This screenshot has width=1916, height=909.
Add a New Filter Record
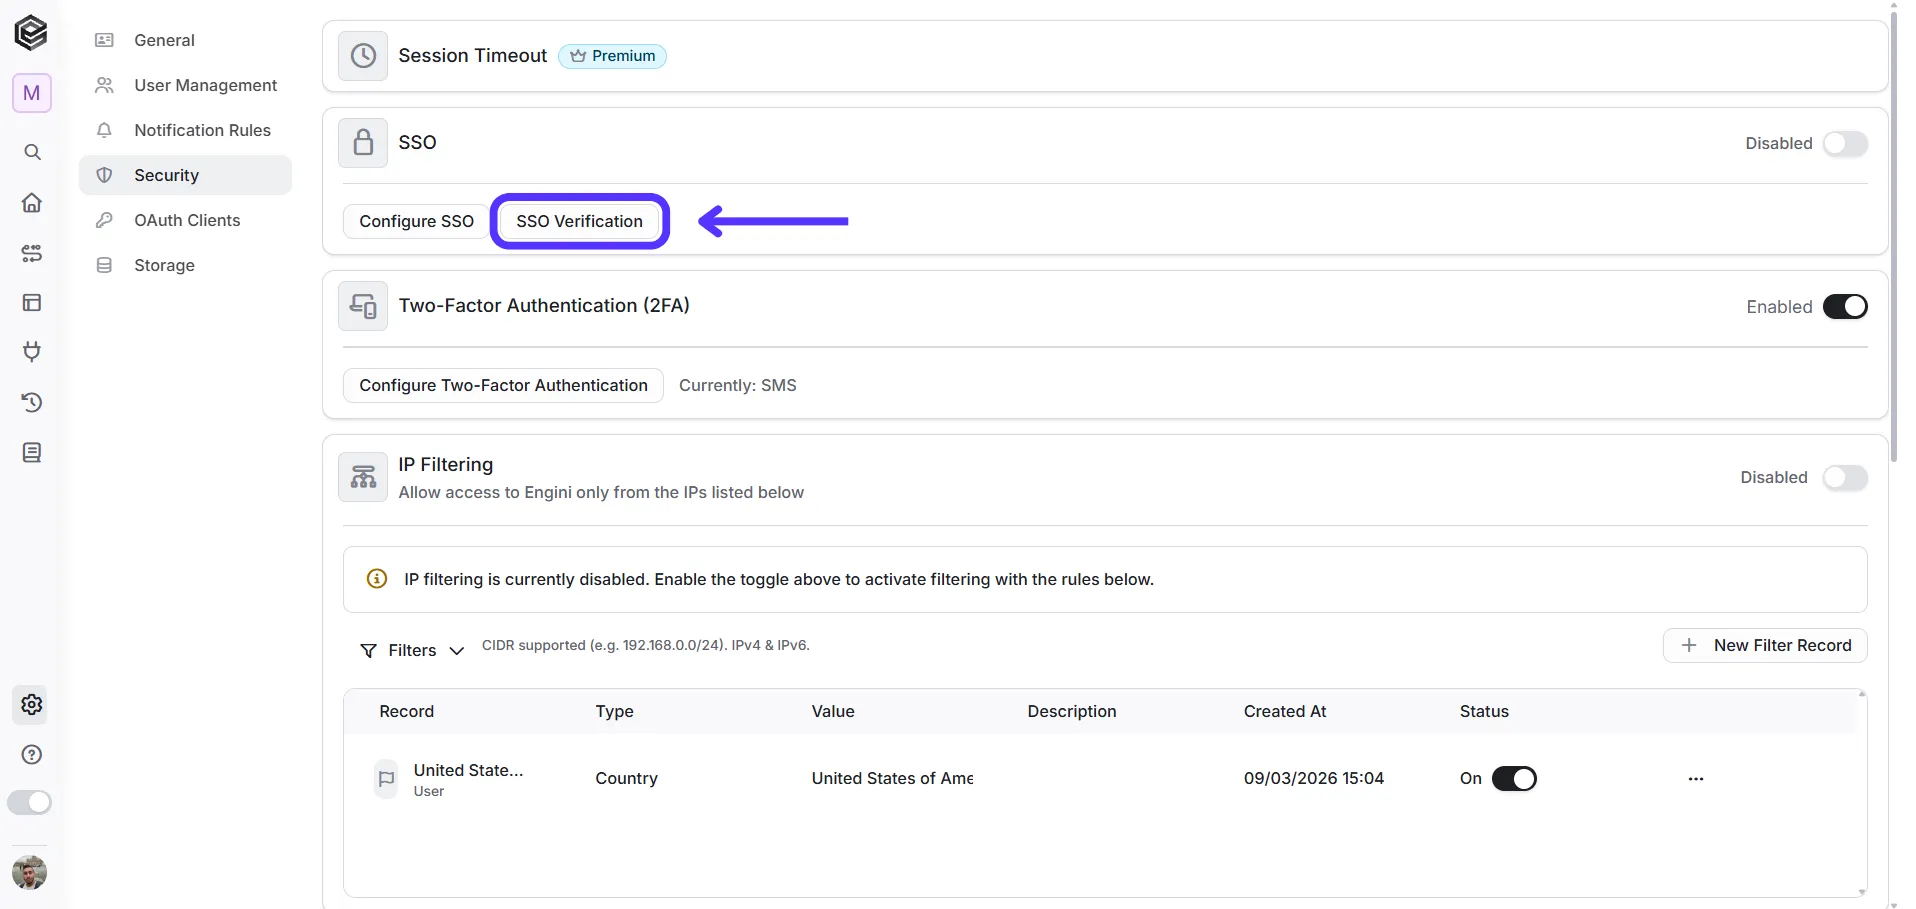tap(1765, 645)
